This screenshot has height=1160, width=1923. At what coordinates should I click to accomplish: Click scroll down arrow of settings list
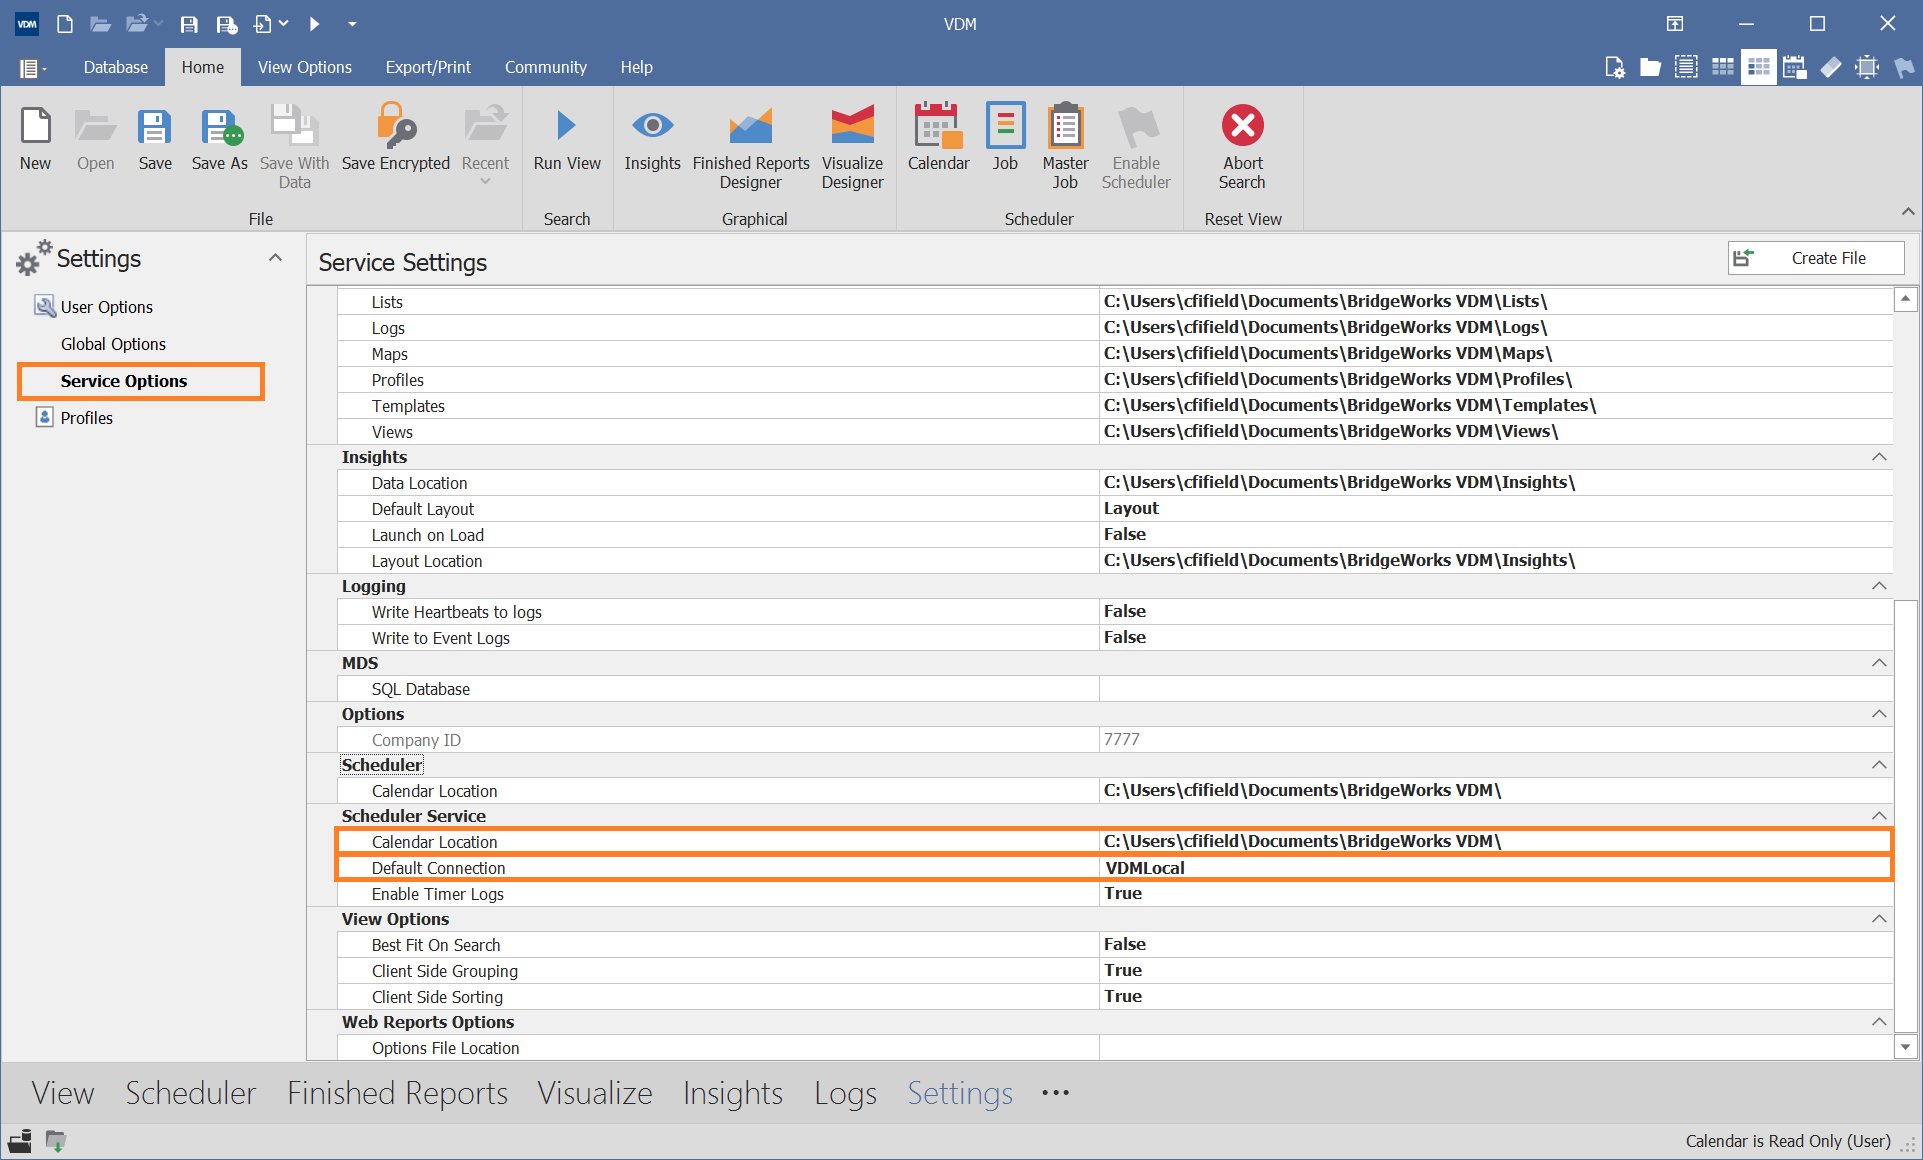pos(1905,1047)
